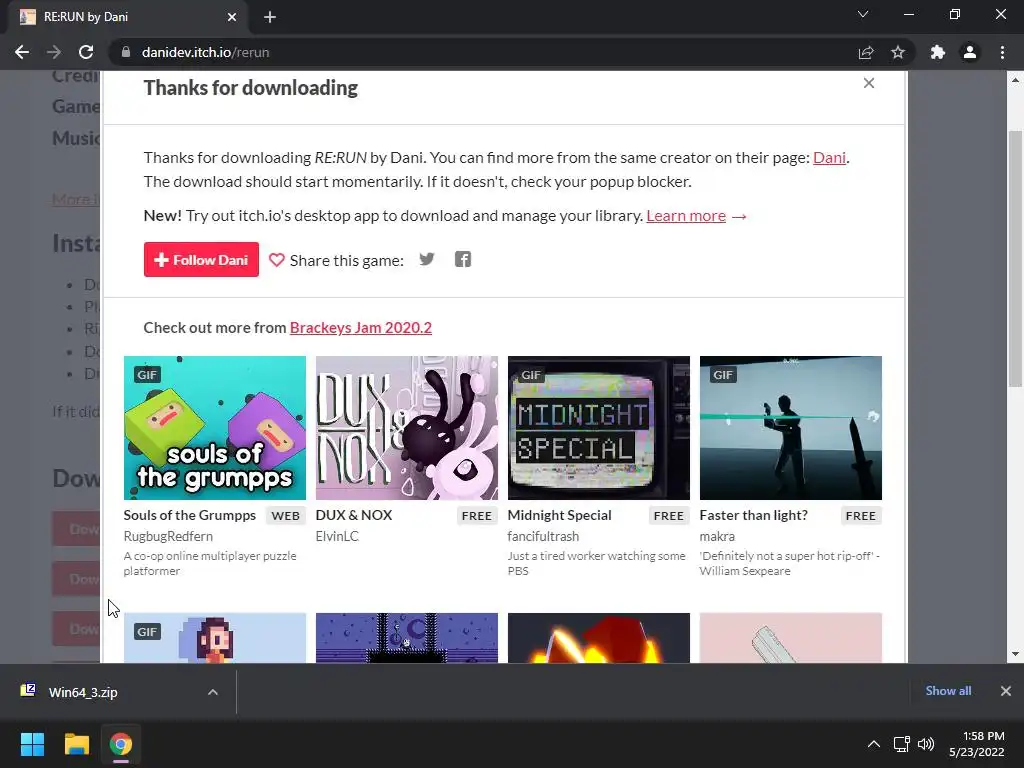Follow Dani with the red button
The height and width of the screenshot is (768, 1024).
coord(201,259)
